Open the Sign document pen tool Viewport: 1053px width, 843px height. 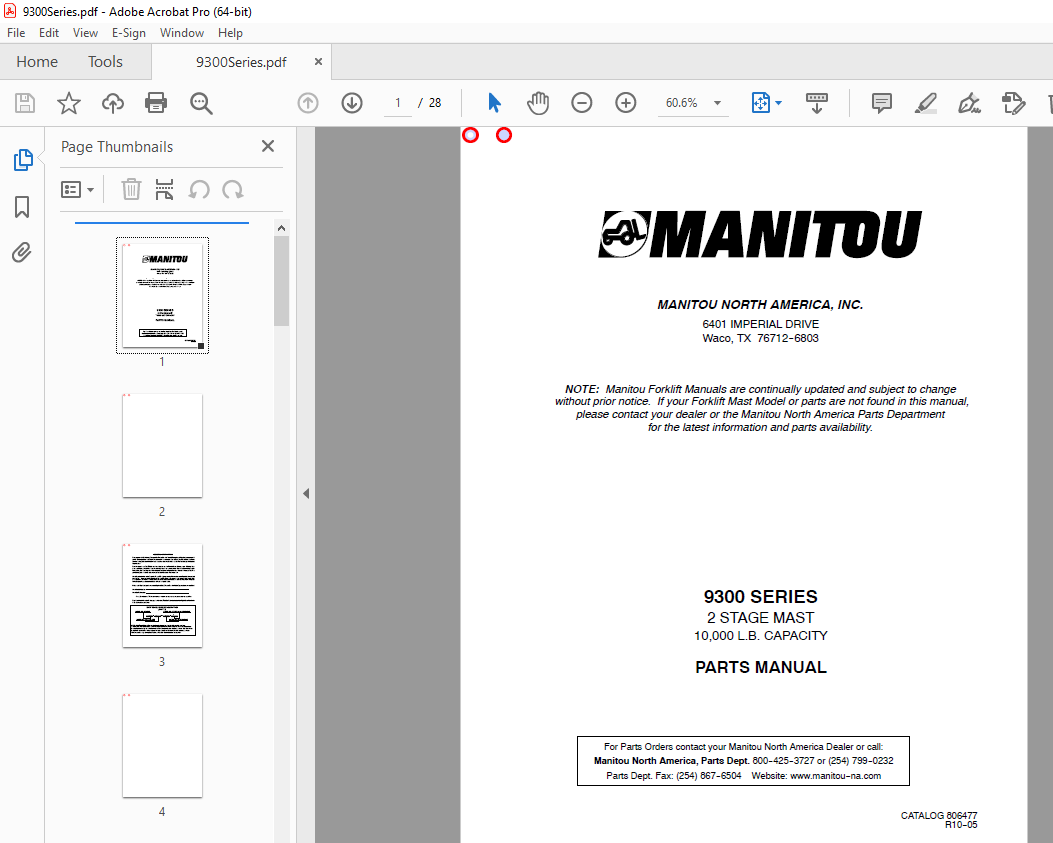[x=969, y=103]
